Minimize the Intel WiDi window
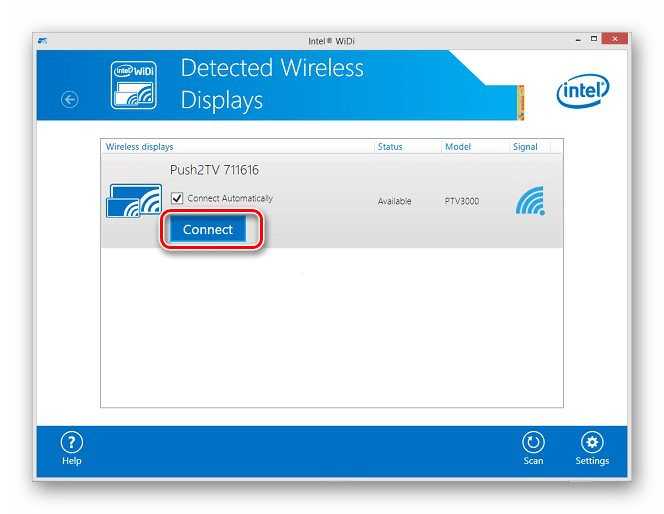 coord(578,40)
